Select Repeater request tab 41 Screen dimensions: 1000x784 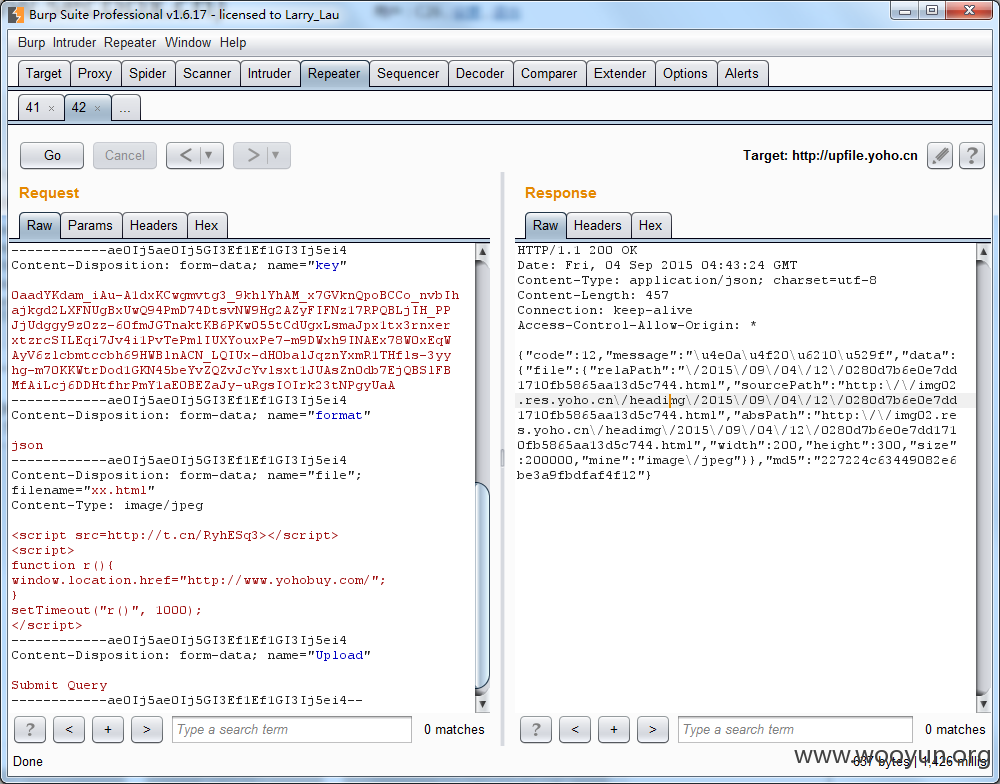point(33,108)
